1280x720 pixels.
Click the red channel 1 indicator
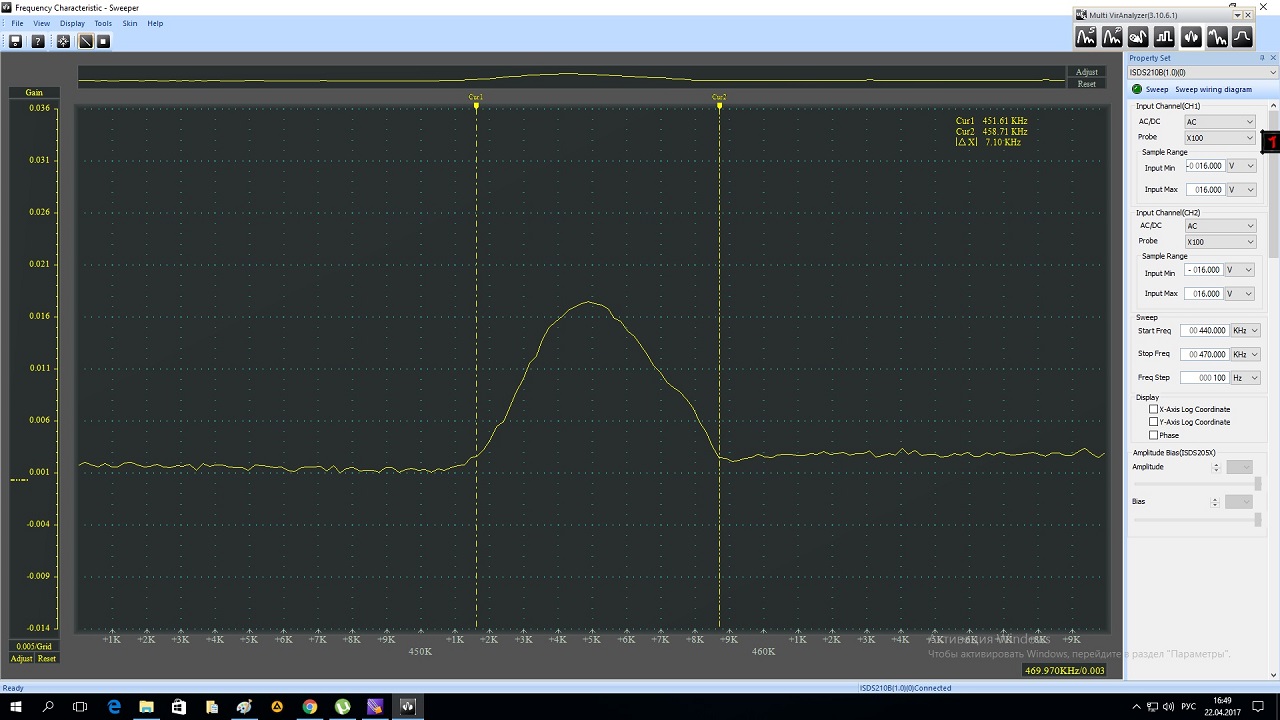point(1271,142)
